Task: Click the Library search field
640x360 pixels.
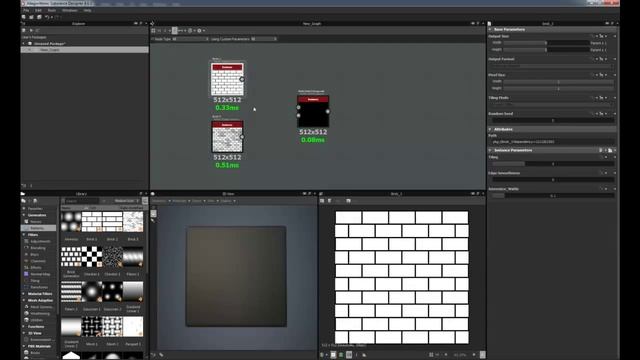Action: 82,201
